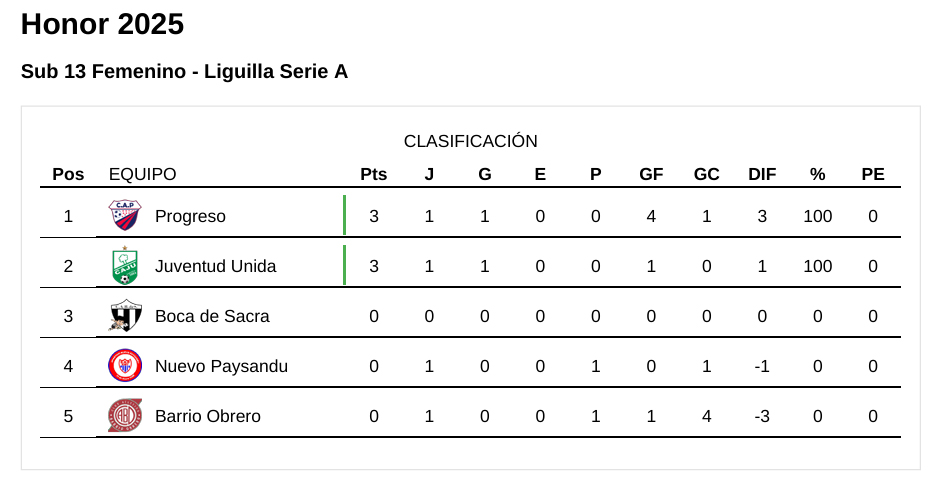Click the Progreso team crest icon
The height and width of the screenshot is (492, 947).
coord(125,216)
